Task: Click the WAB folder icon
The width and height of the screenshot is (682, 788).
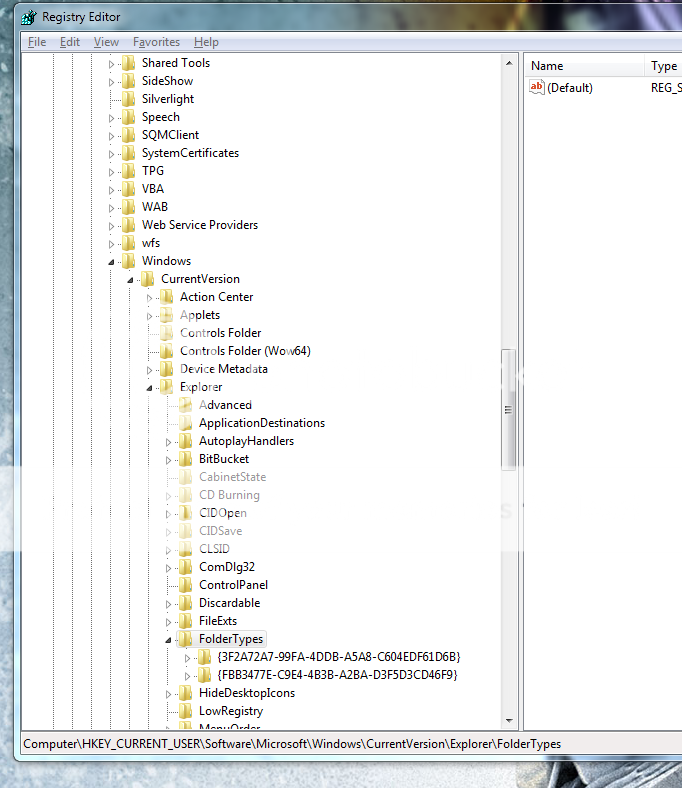Action: 129,208
